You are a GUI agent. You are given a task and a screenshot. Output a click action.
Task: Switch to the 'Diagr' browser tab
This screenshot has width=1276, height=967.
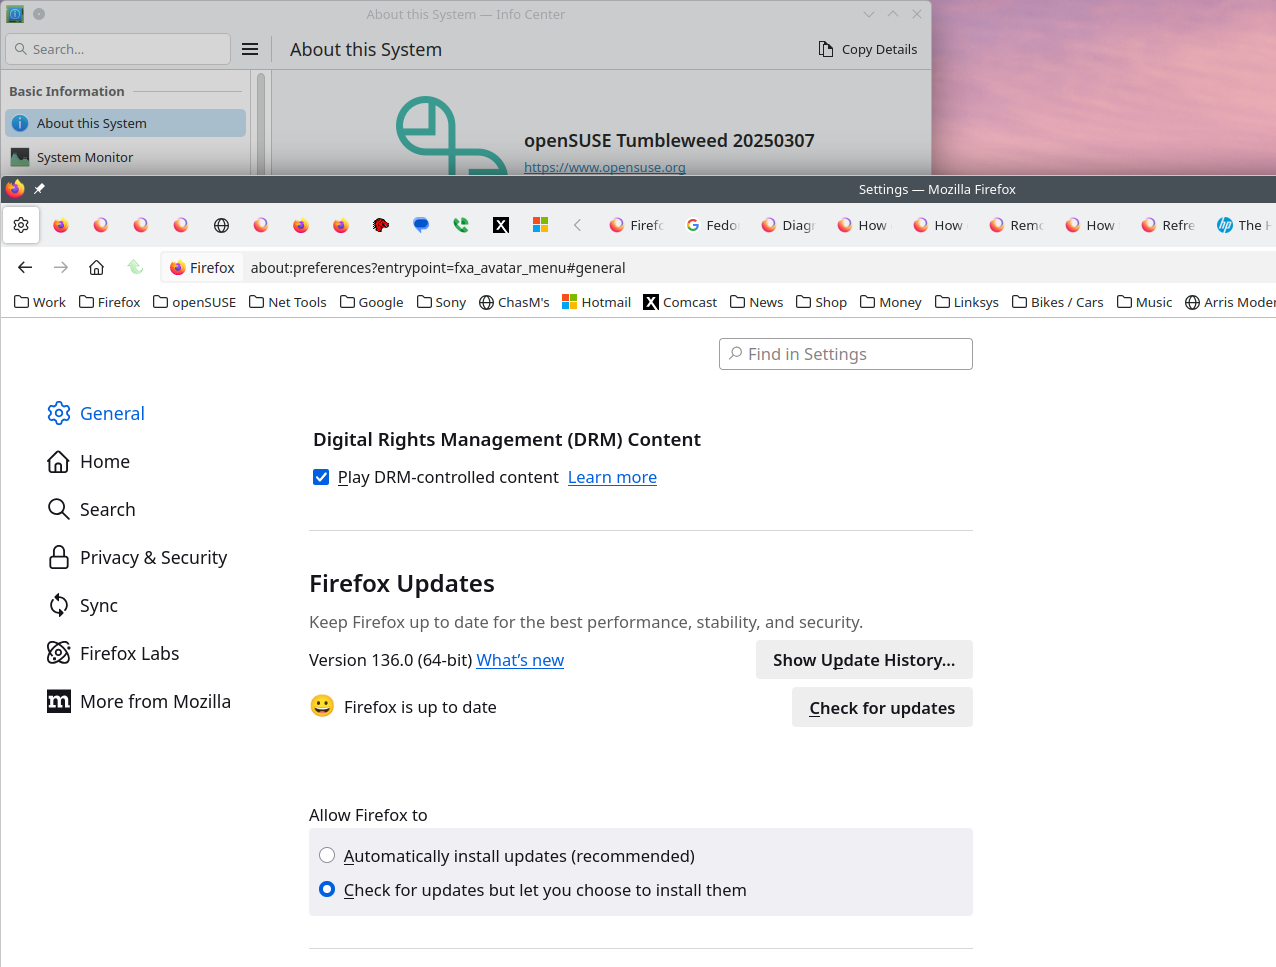(788, 225)
